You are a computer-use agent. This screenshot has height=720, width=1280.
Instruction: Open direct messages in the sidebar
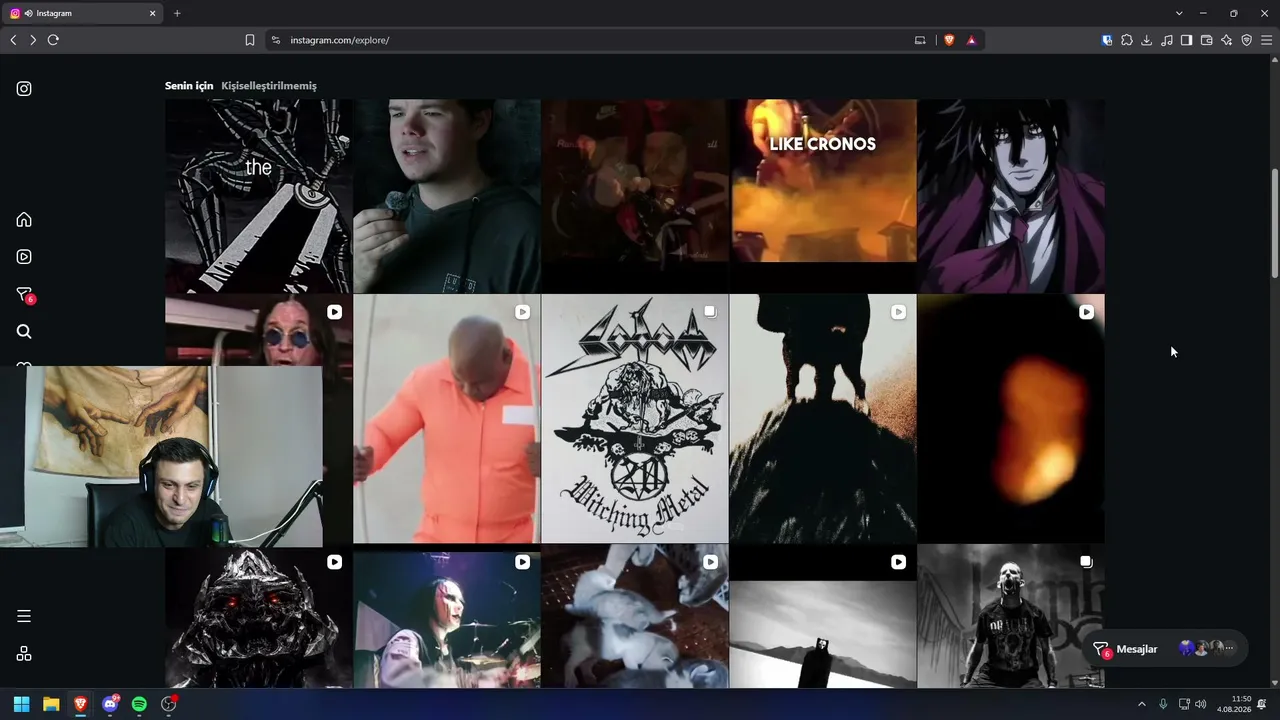click(x=25, y=295)
